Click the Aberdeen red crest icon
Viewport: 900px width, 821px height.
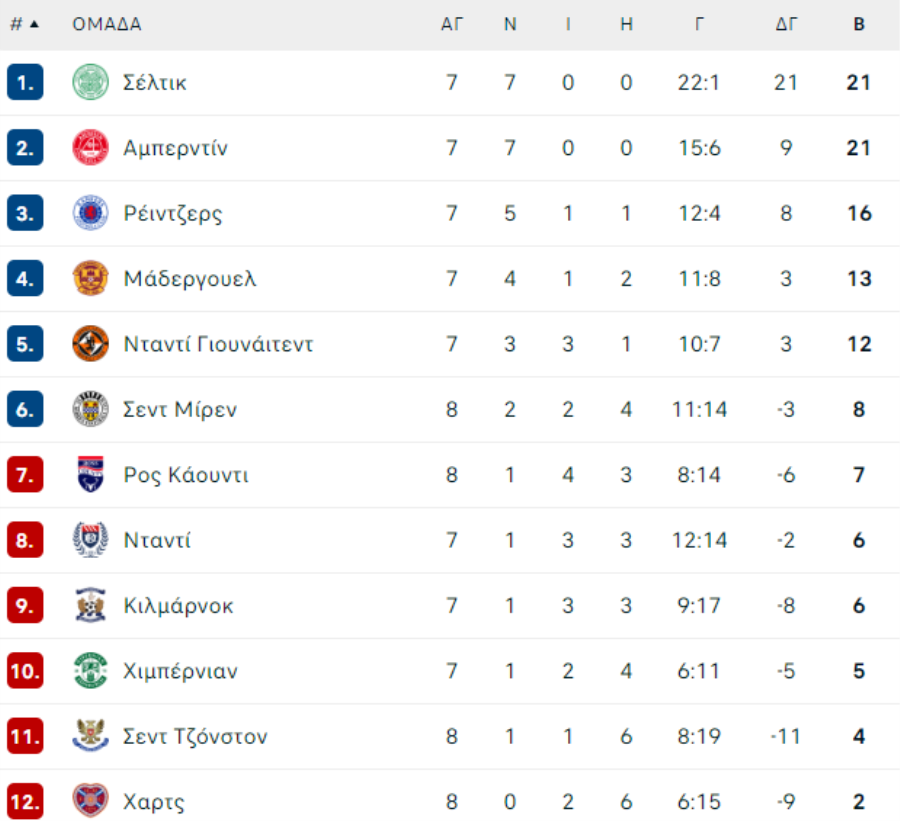tap(90, 148)
